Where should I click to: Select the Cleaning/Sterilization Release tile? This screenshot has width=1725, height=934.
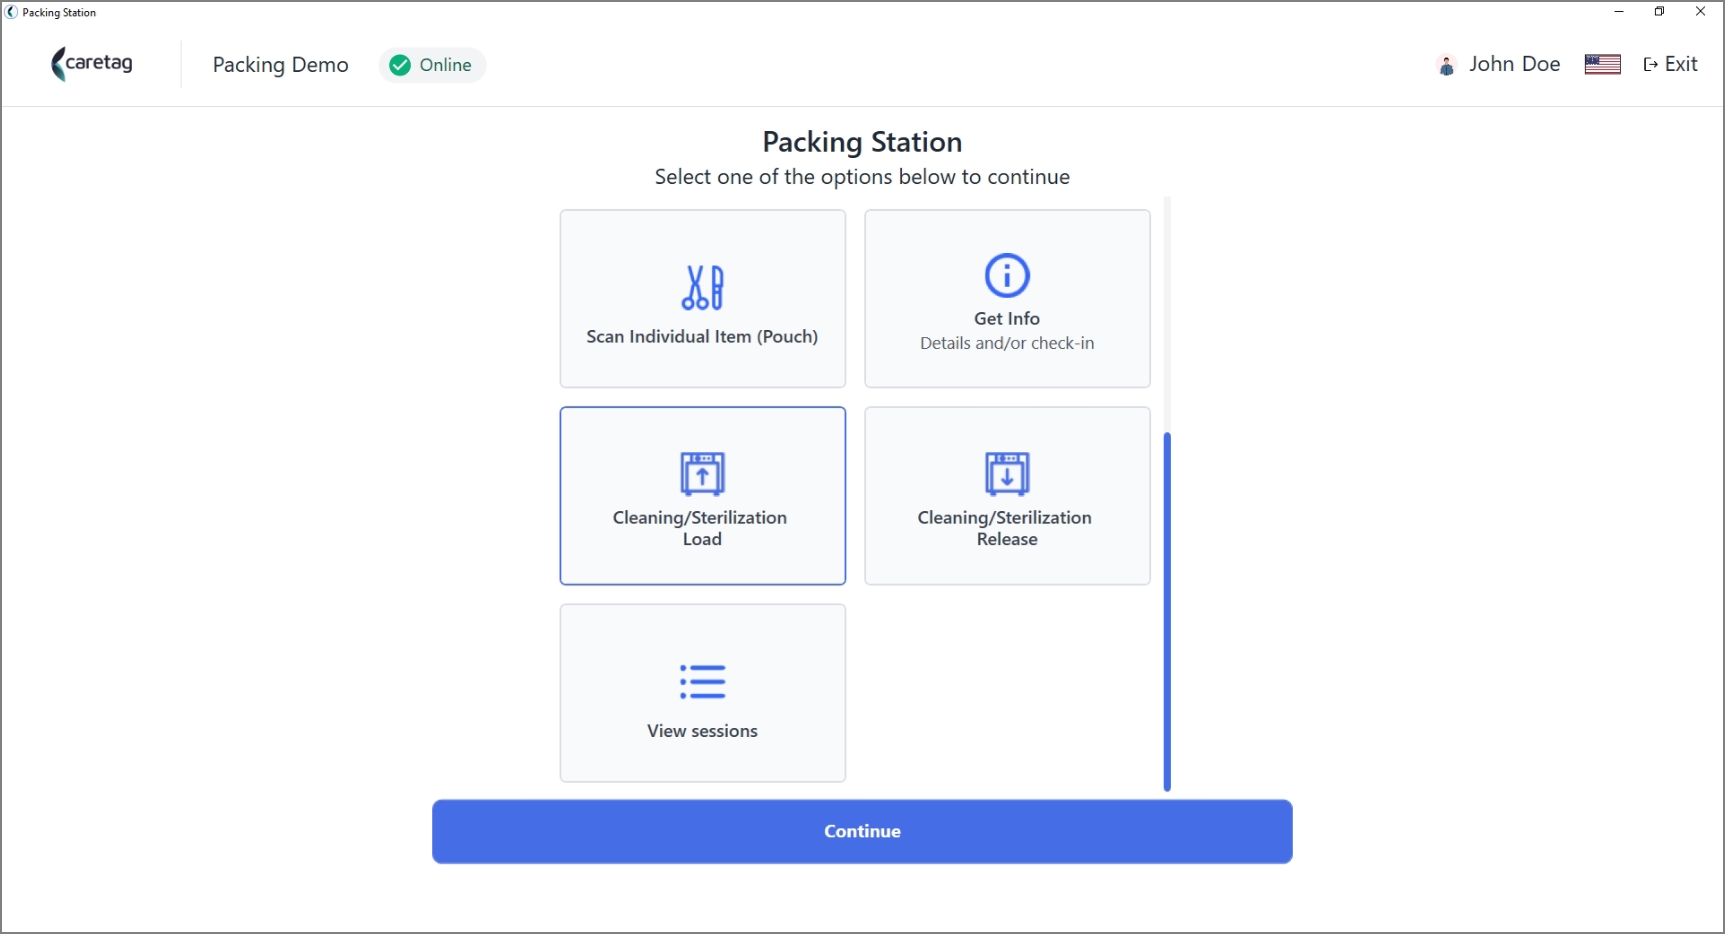(1007, 496)
